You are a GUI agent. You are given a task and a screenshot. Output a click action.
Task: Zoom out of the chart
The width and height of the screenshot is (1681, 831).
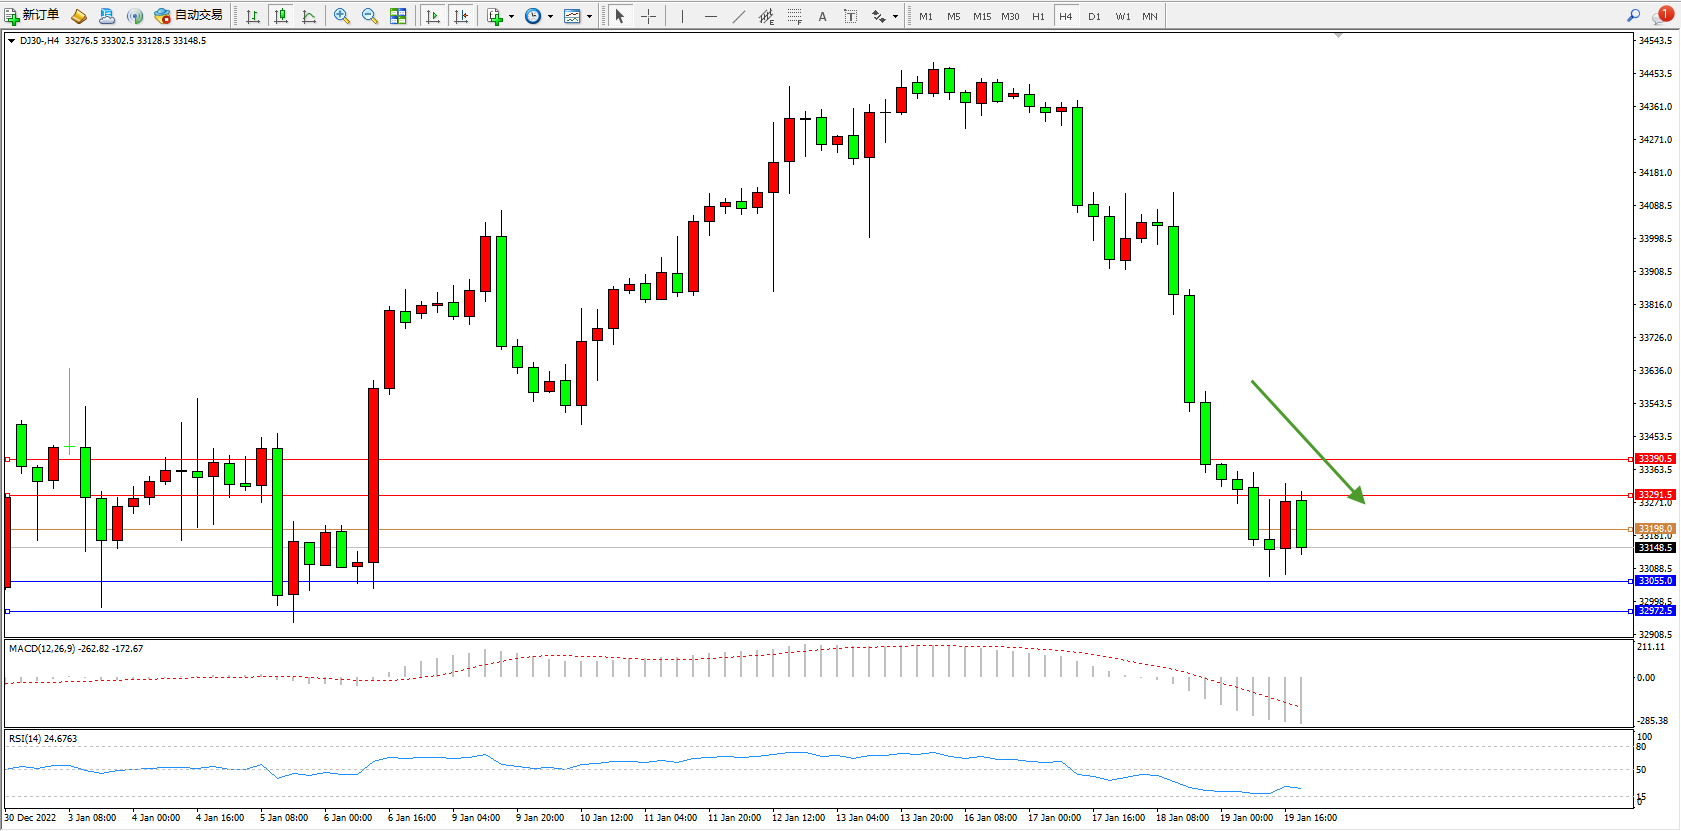click(x=370, y=16)
